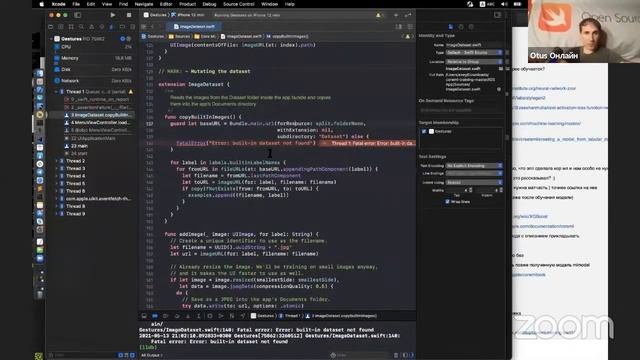The height and width of the screenshot is (360, 640).
Task: Click the Name field in Identity and Type
Action: [x=474, y=45]
